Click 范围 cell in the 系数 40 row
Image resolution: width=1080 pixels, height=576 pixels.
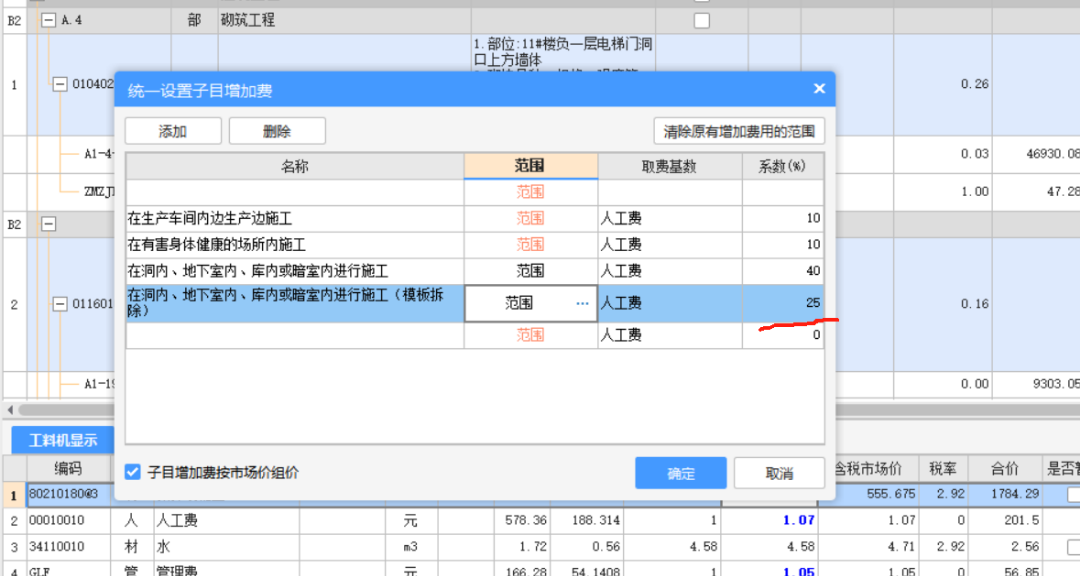pos(530,271)
